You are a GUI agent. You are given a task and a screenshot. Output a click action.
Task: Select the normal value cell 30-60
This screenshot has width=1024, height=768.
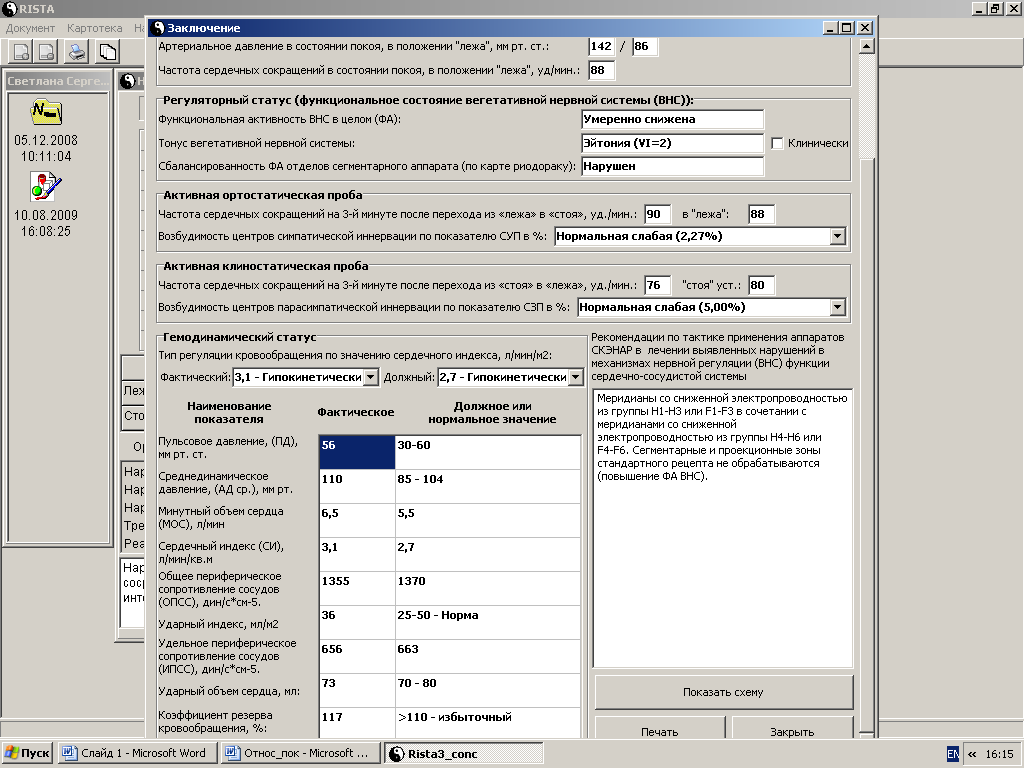pos(488,452)
